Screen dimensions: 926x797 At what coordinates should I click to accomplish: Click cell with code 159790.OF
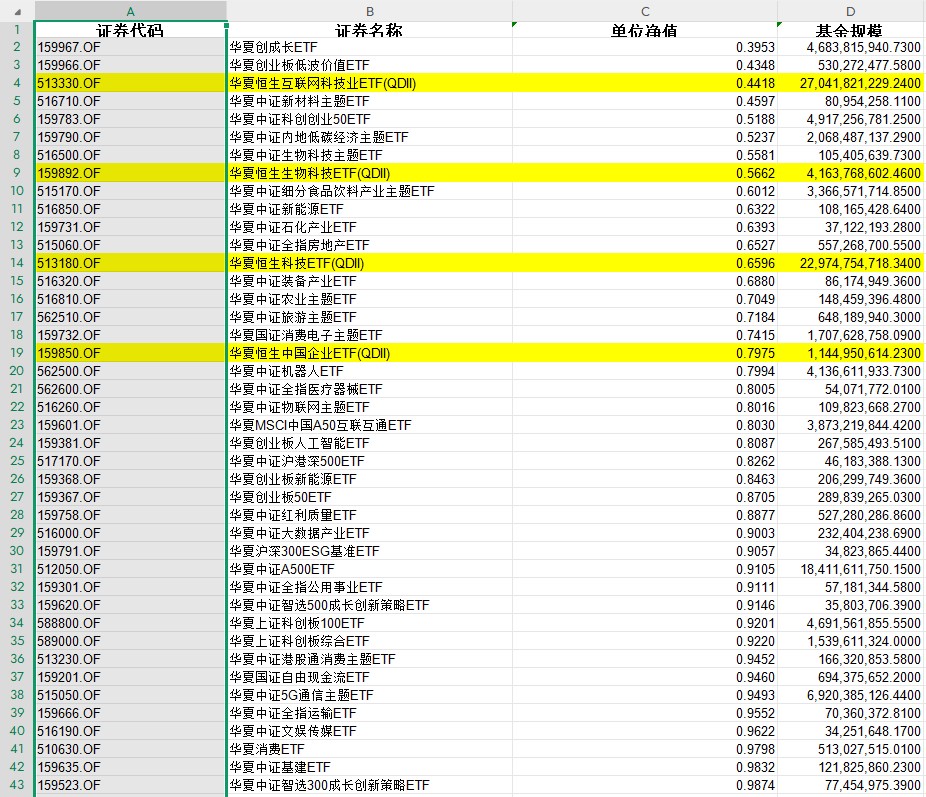point(131,137)
